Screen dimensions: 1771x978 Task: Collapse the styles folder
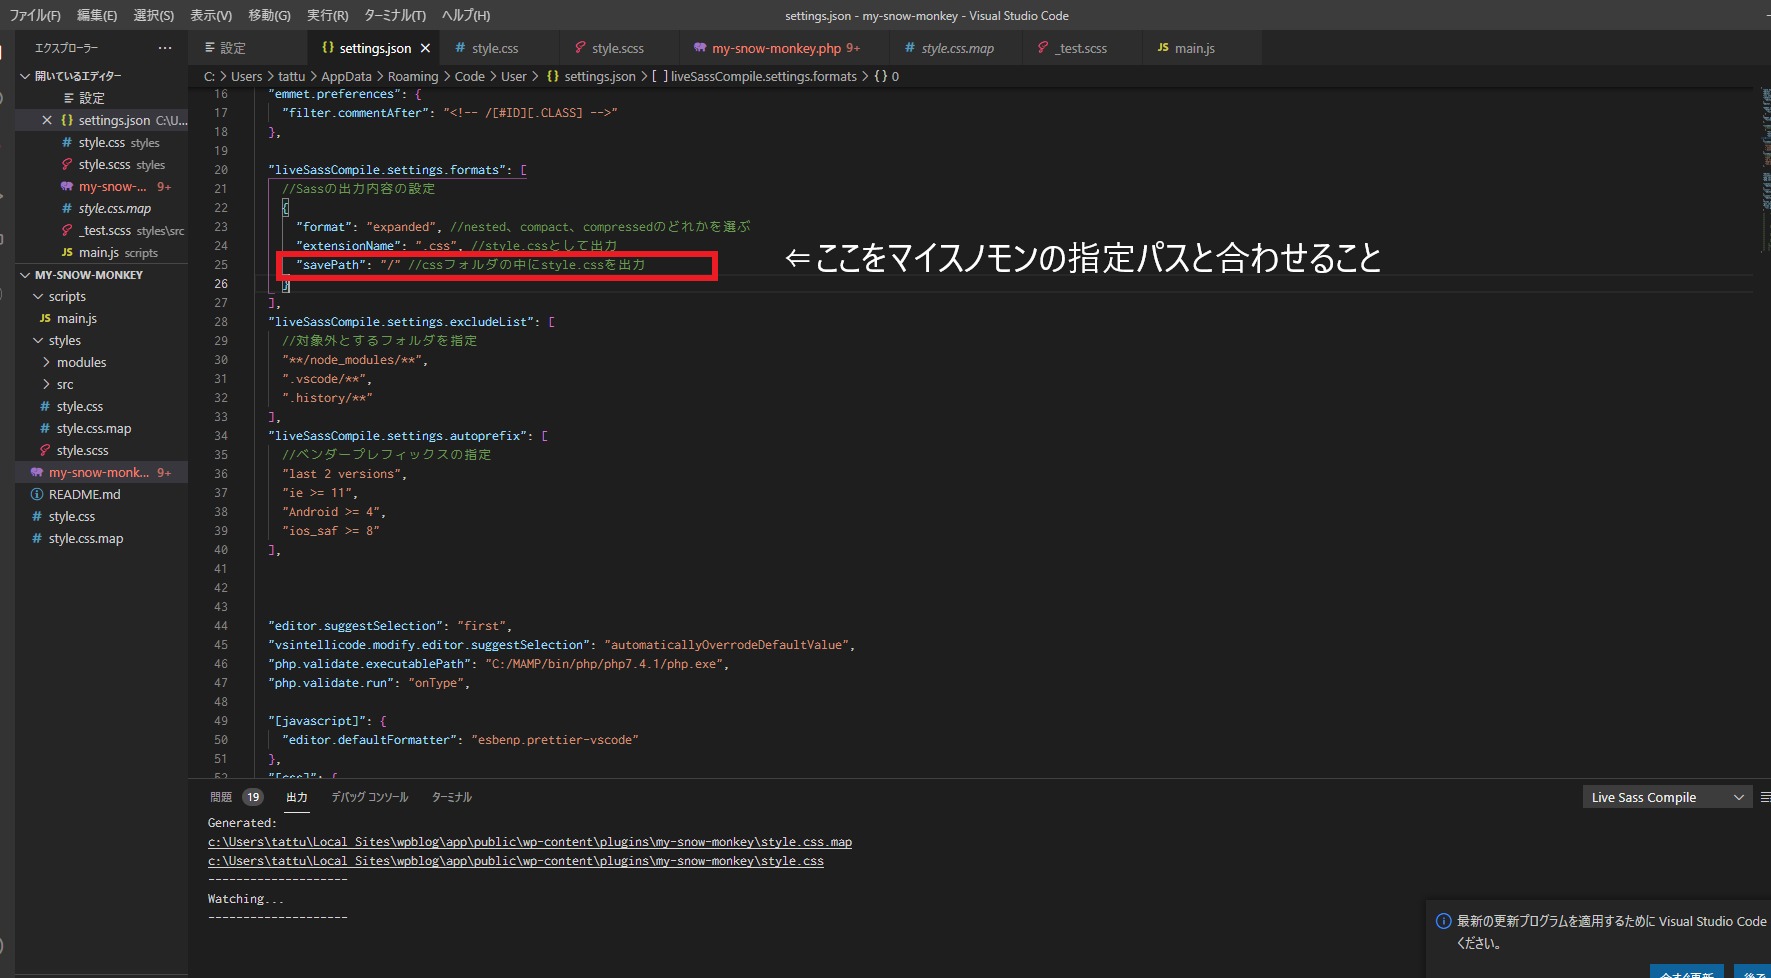coord(102,340)
